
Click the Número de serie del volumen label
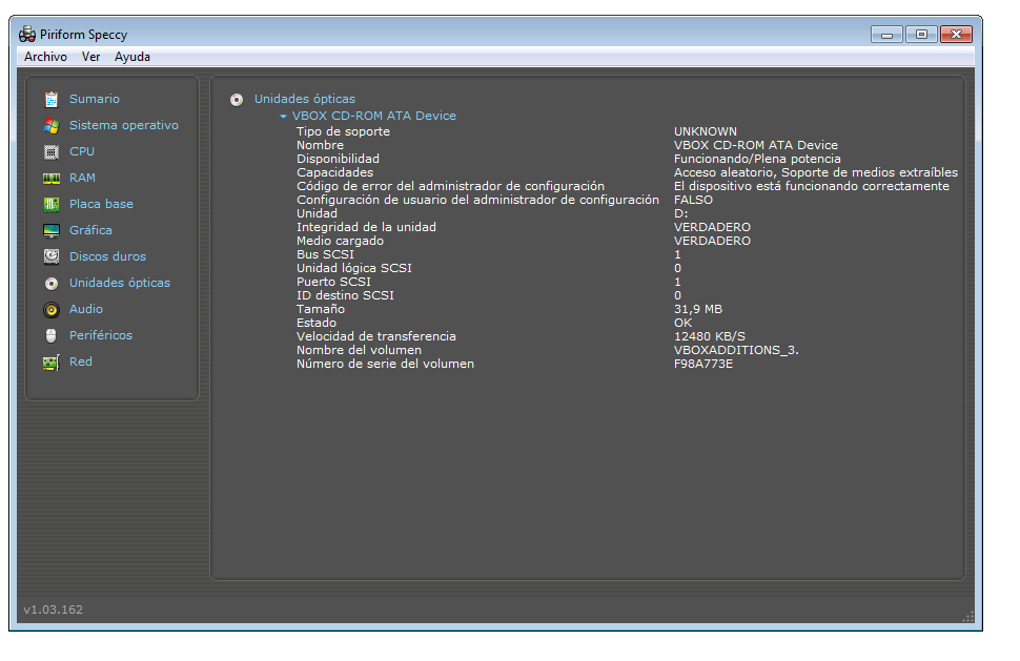coord(385,364)
